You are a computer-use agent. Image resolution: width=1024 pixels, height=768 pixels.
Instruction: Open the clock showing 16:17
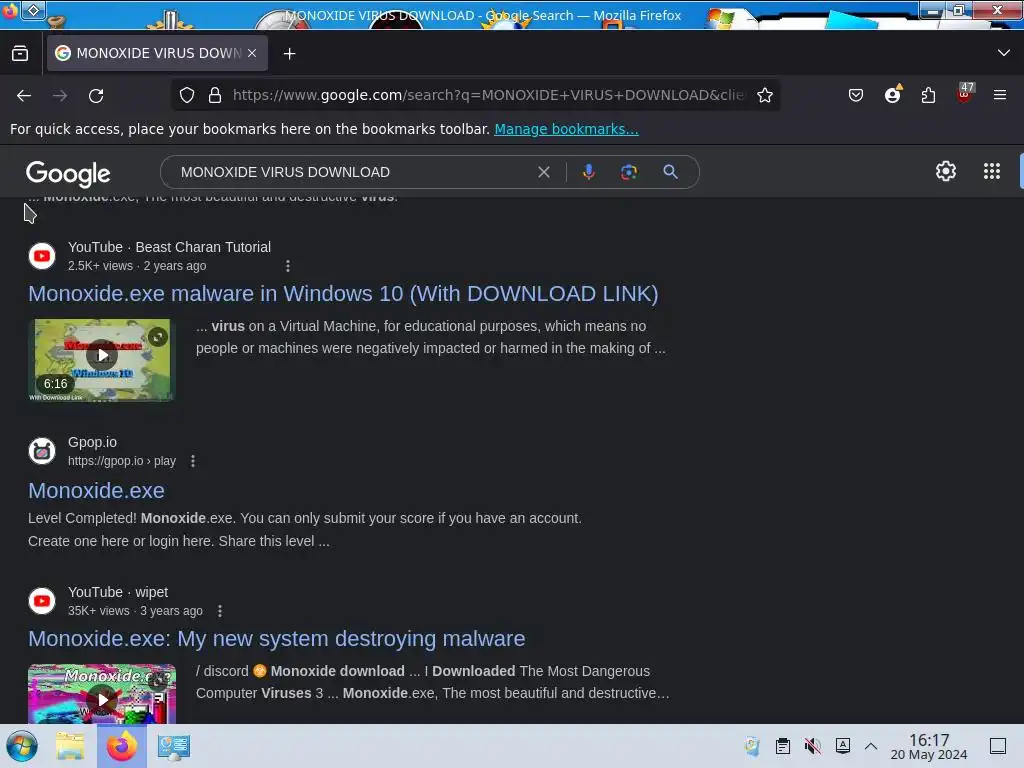coord(929,746)
